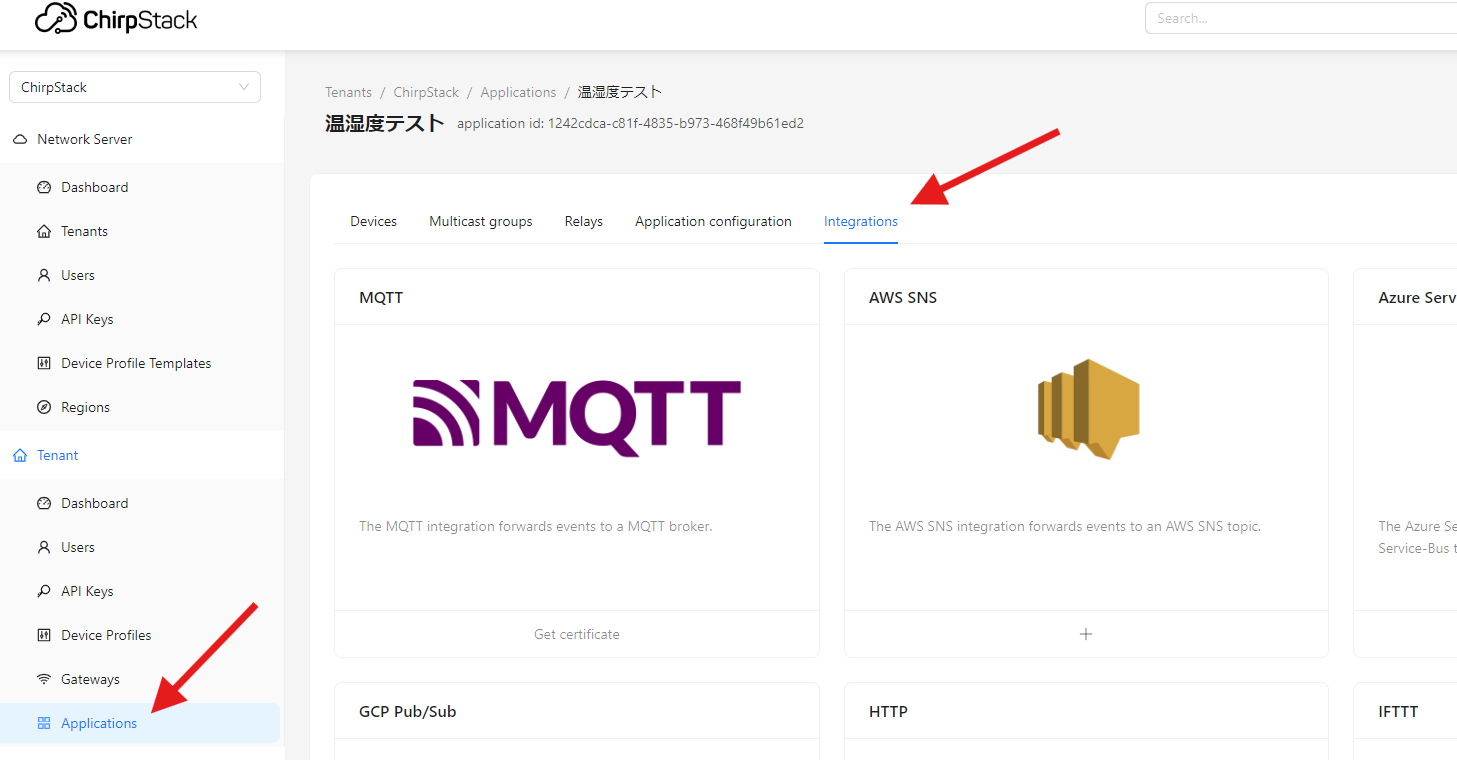Click the Device Profile Templates sliders icon
The height and width of the screenshot is (760, 1457).
(44, 363)
